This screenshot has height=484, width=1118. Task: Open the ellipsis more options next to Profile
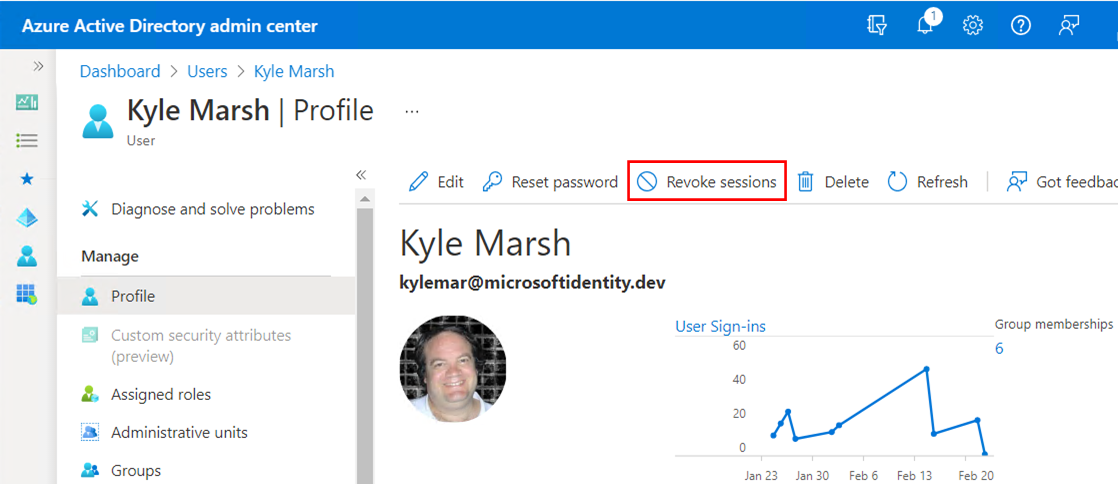point(411,112)
